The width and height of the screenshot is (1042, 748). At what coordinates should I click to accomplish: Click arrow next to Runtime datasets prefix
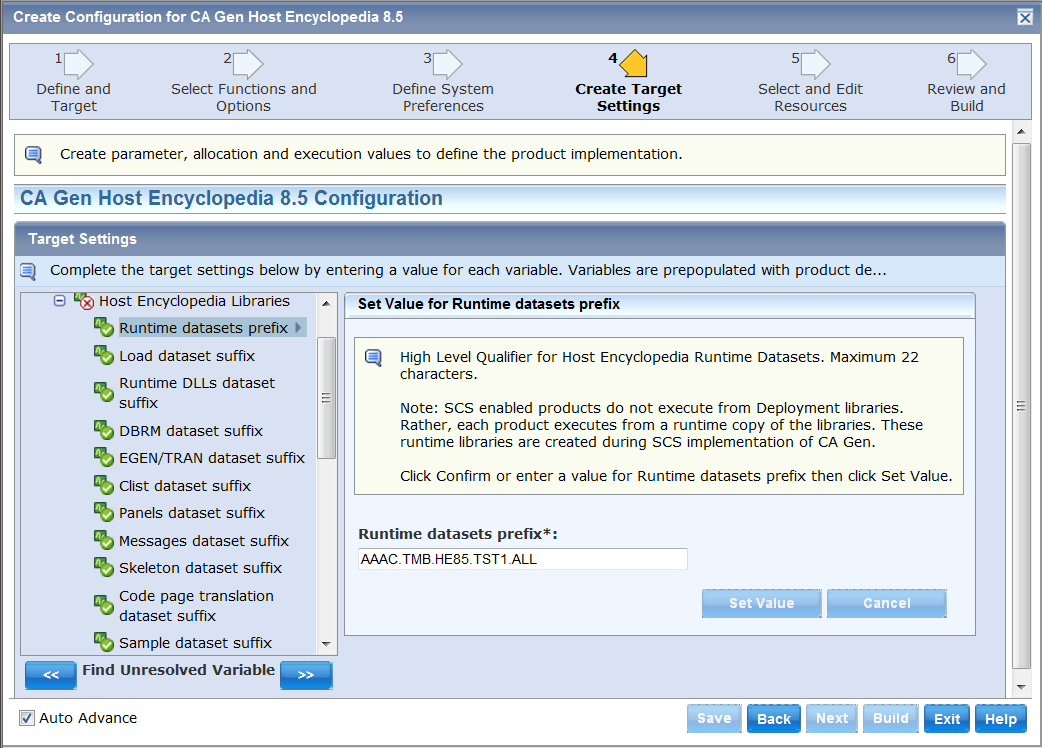[298, 327]
